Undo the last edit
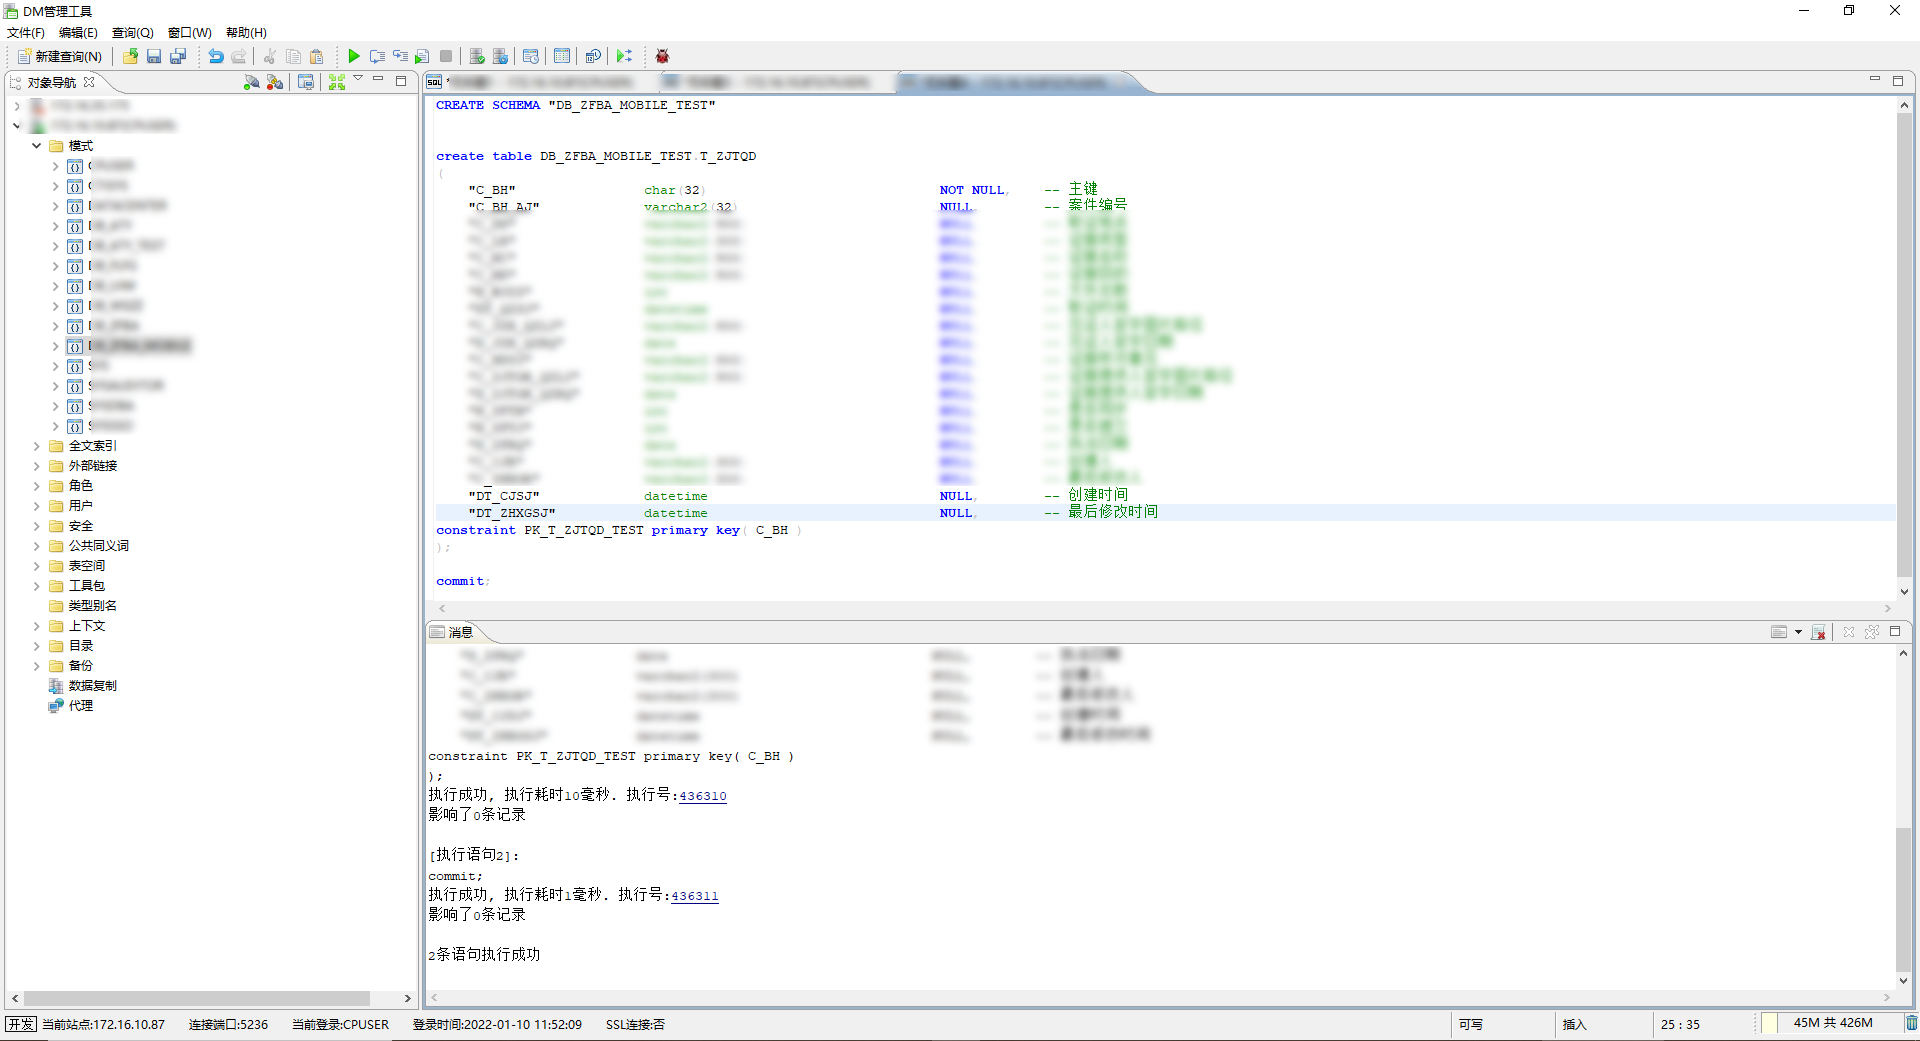Viewport: 1920px width, 1041px height. [217, 57]
